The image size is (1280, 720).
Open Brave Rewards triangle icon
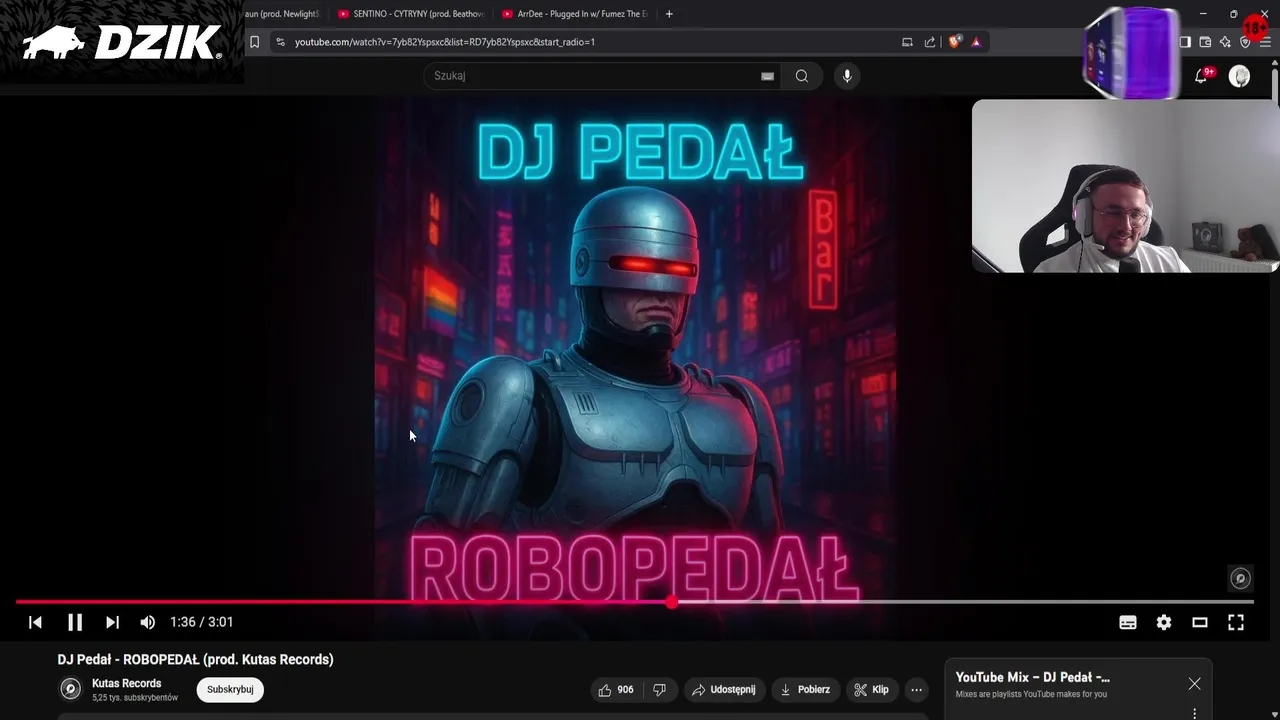pos(976,42)
